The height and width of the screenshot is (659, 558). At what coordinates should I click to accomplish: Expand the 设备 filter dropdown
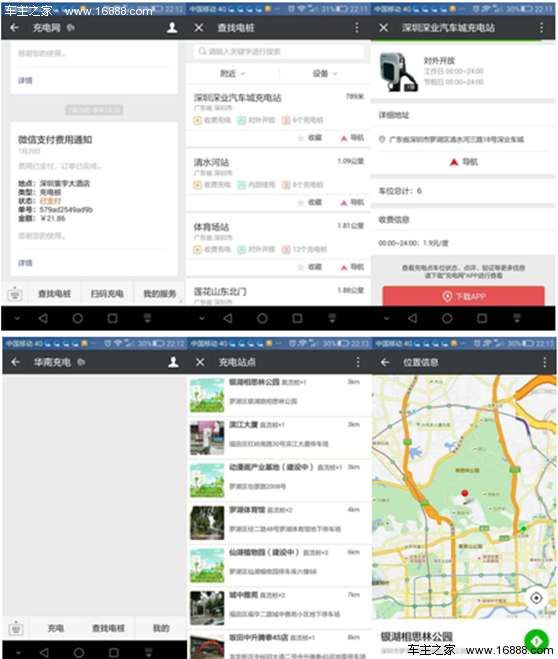(325, 74)
